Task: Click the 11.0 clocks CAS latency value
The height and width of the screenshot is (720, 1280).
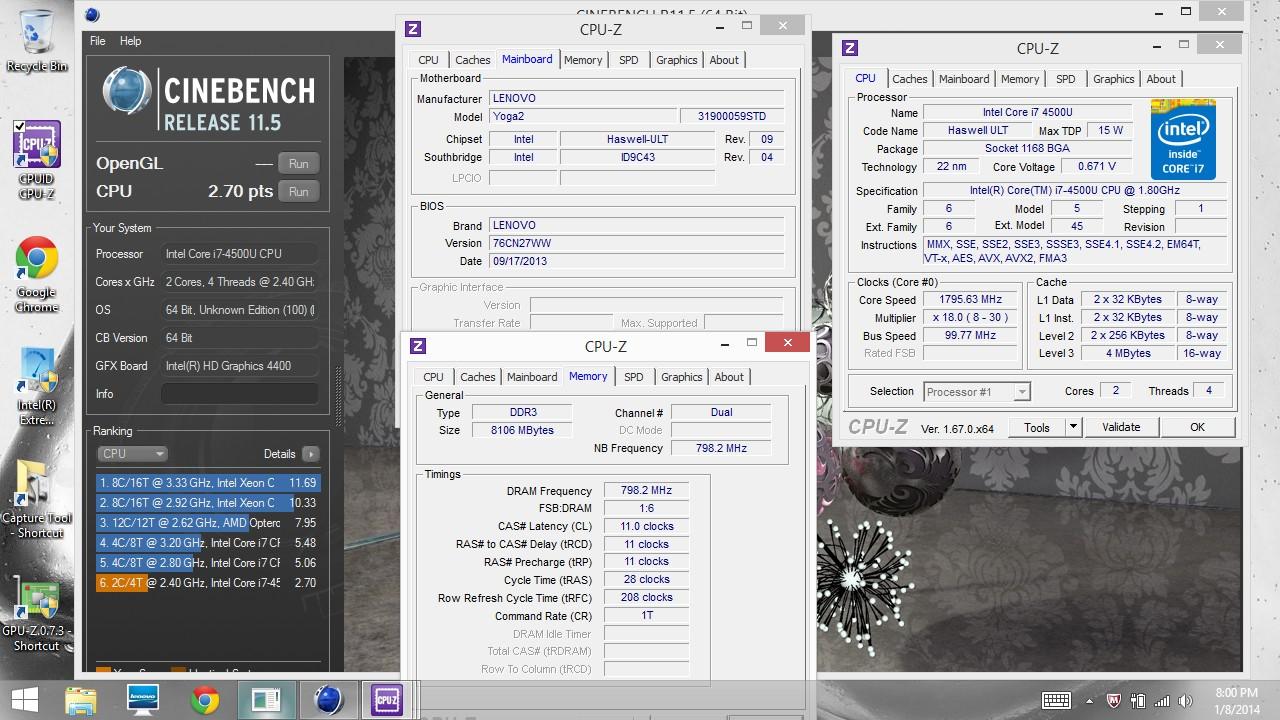Action: click(646, 527)
